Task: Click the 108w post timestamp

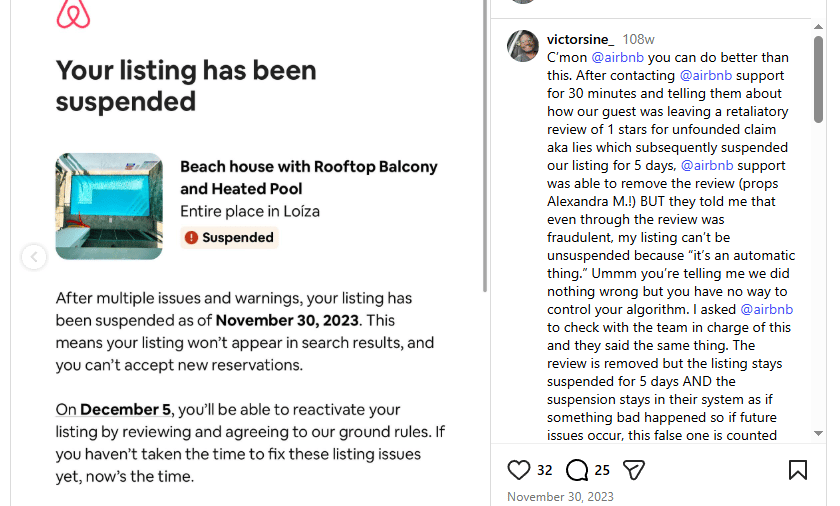Action: [x=638, y=39]
